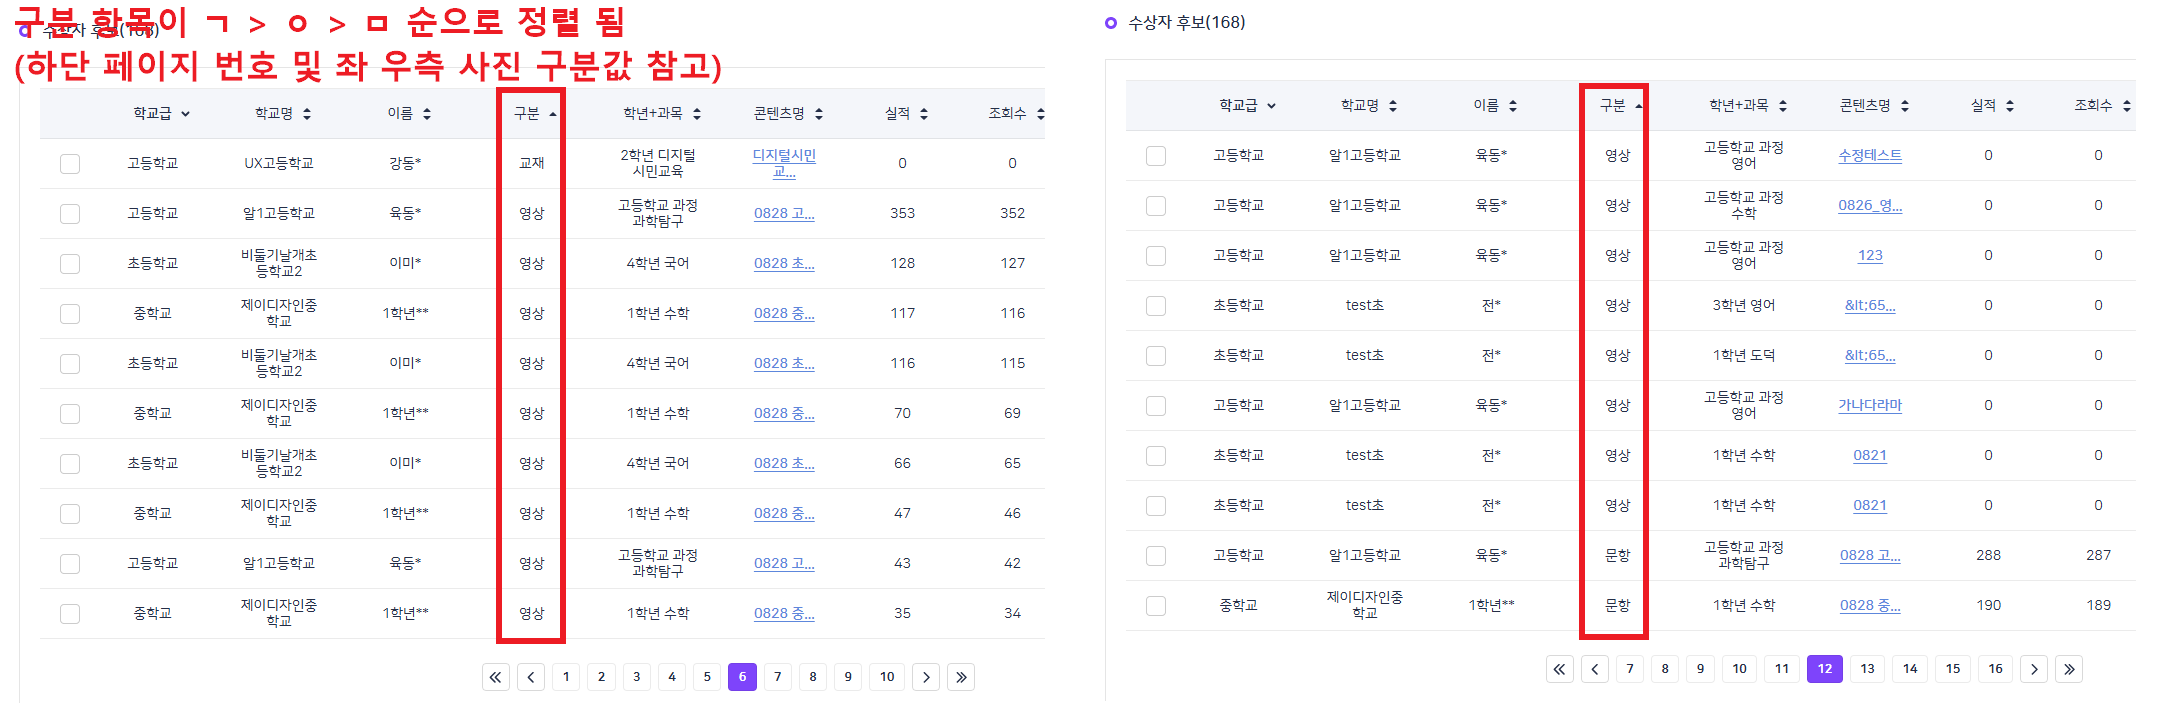Select page 13 in right pagination

pos(1867,669)
